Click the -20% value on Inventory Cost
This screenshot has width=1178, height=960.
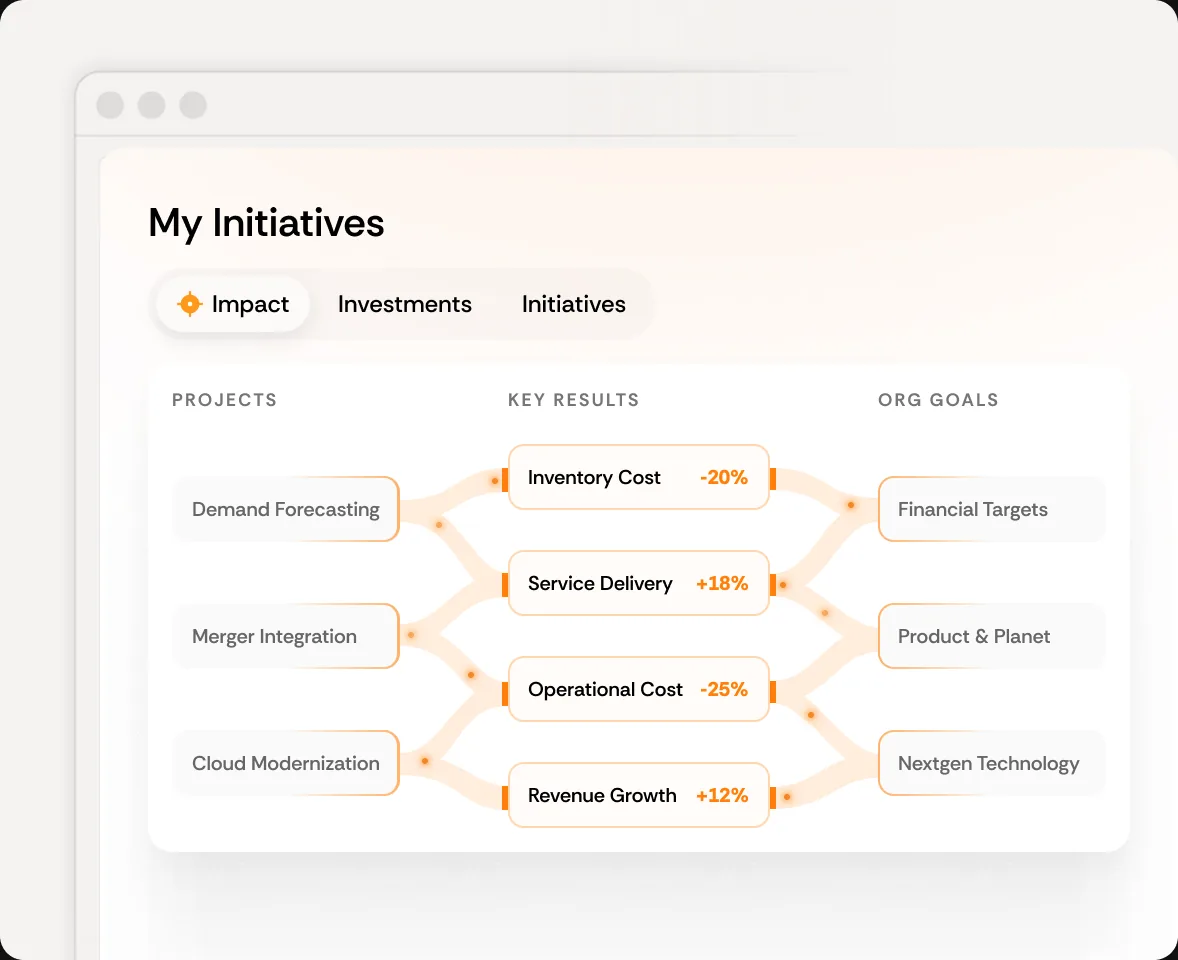pos(723,478)
